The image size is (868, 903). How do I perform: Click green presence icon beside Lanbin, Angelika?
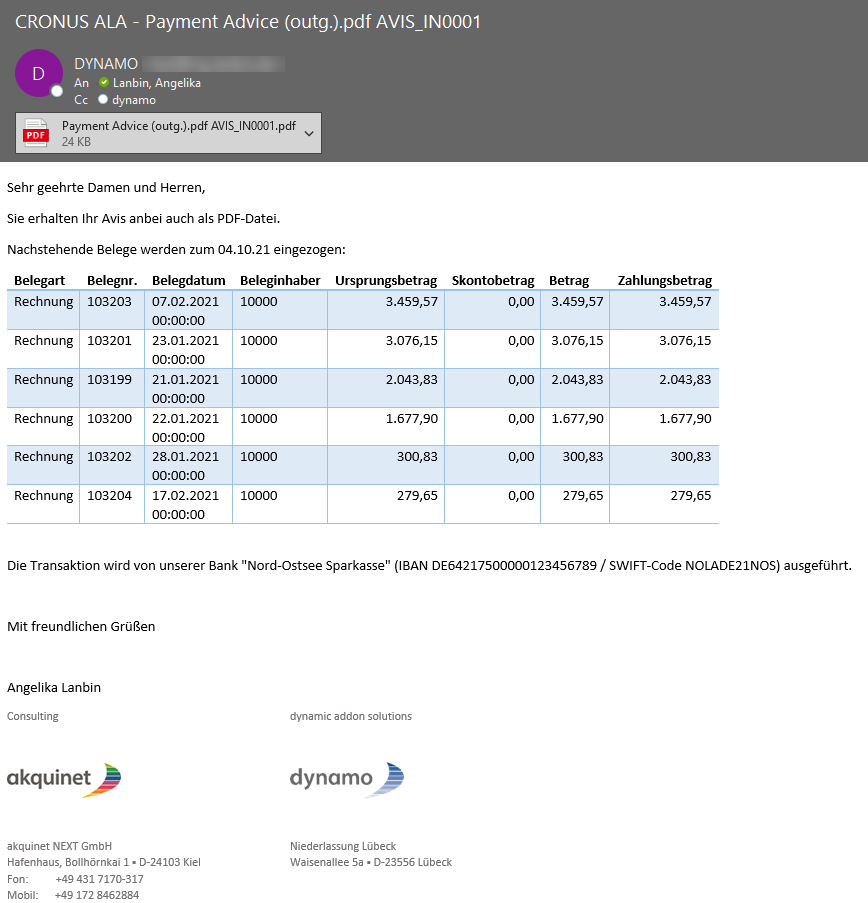tap(104, 83)
